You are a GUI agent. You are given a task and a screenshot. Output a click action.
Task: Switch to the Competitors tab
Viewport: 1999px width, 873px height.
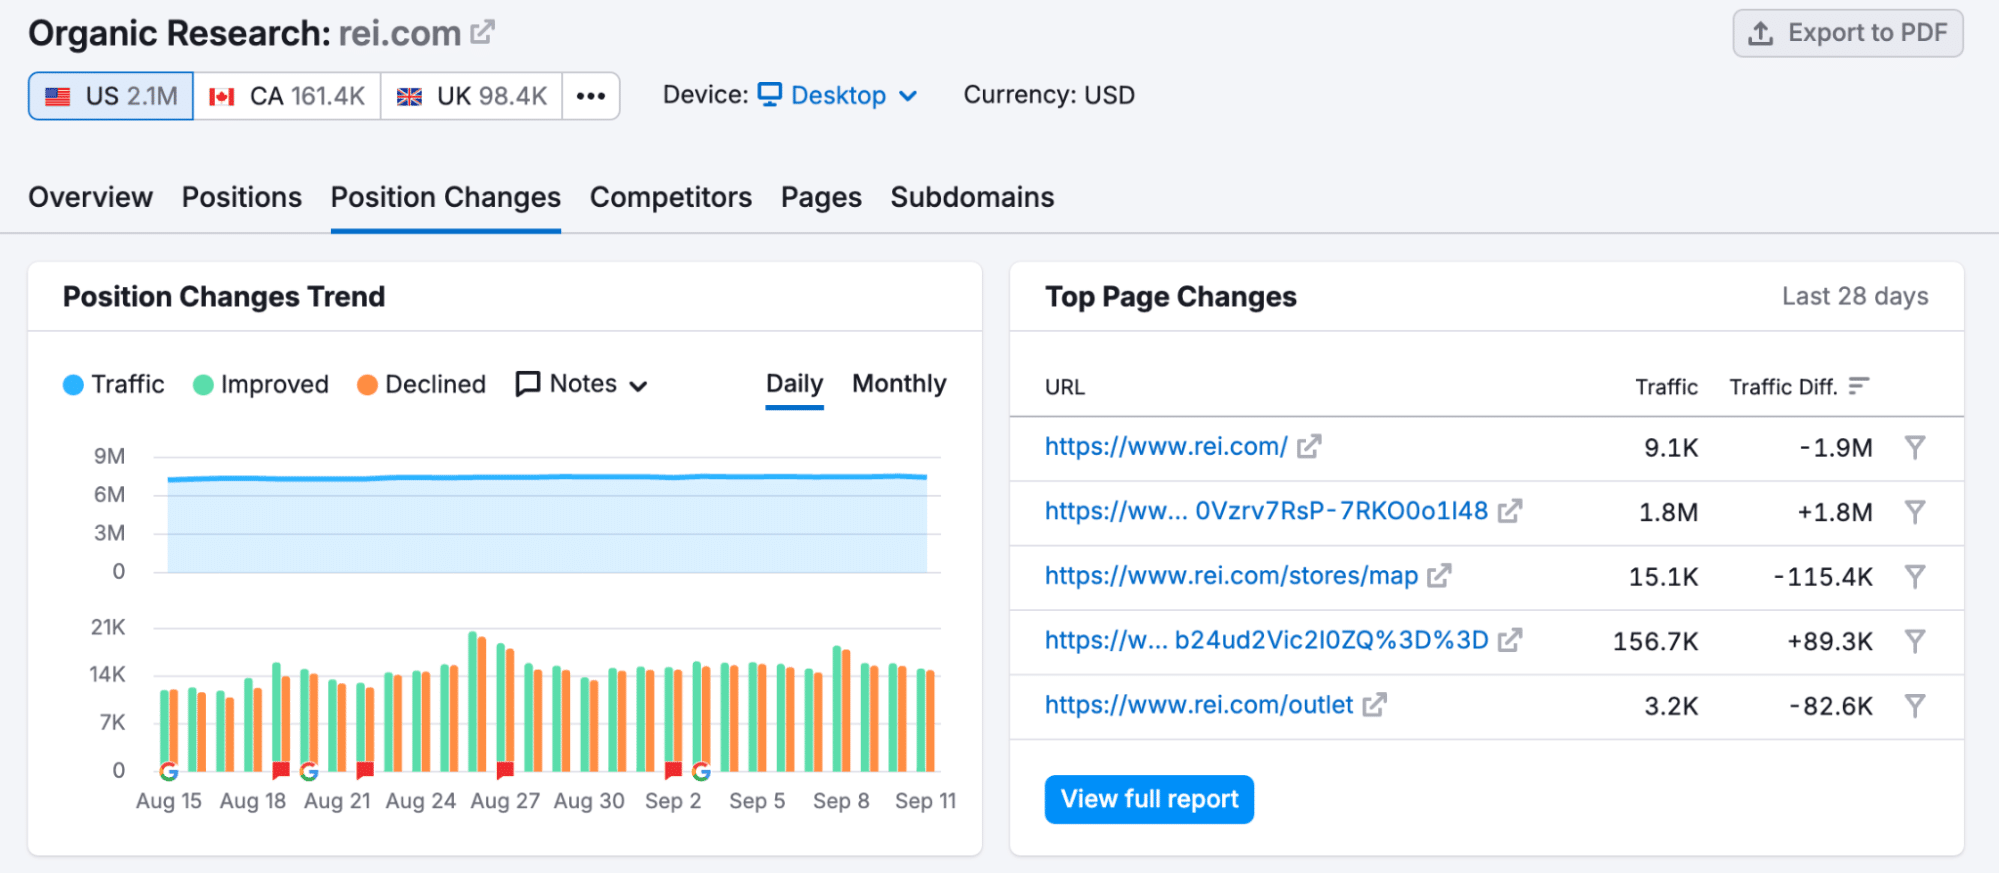pyautogui.click(x=671, y=197)
